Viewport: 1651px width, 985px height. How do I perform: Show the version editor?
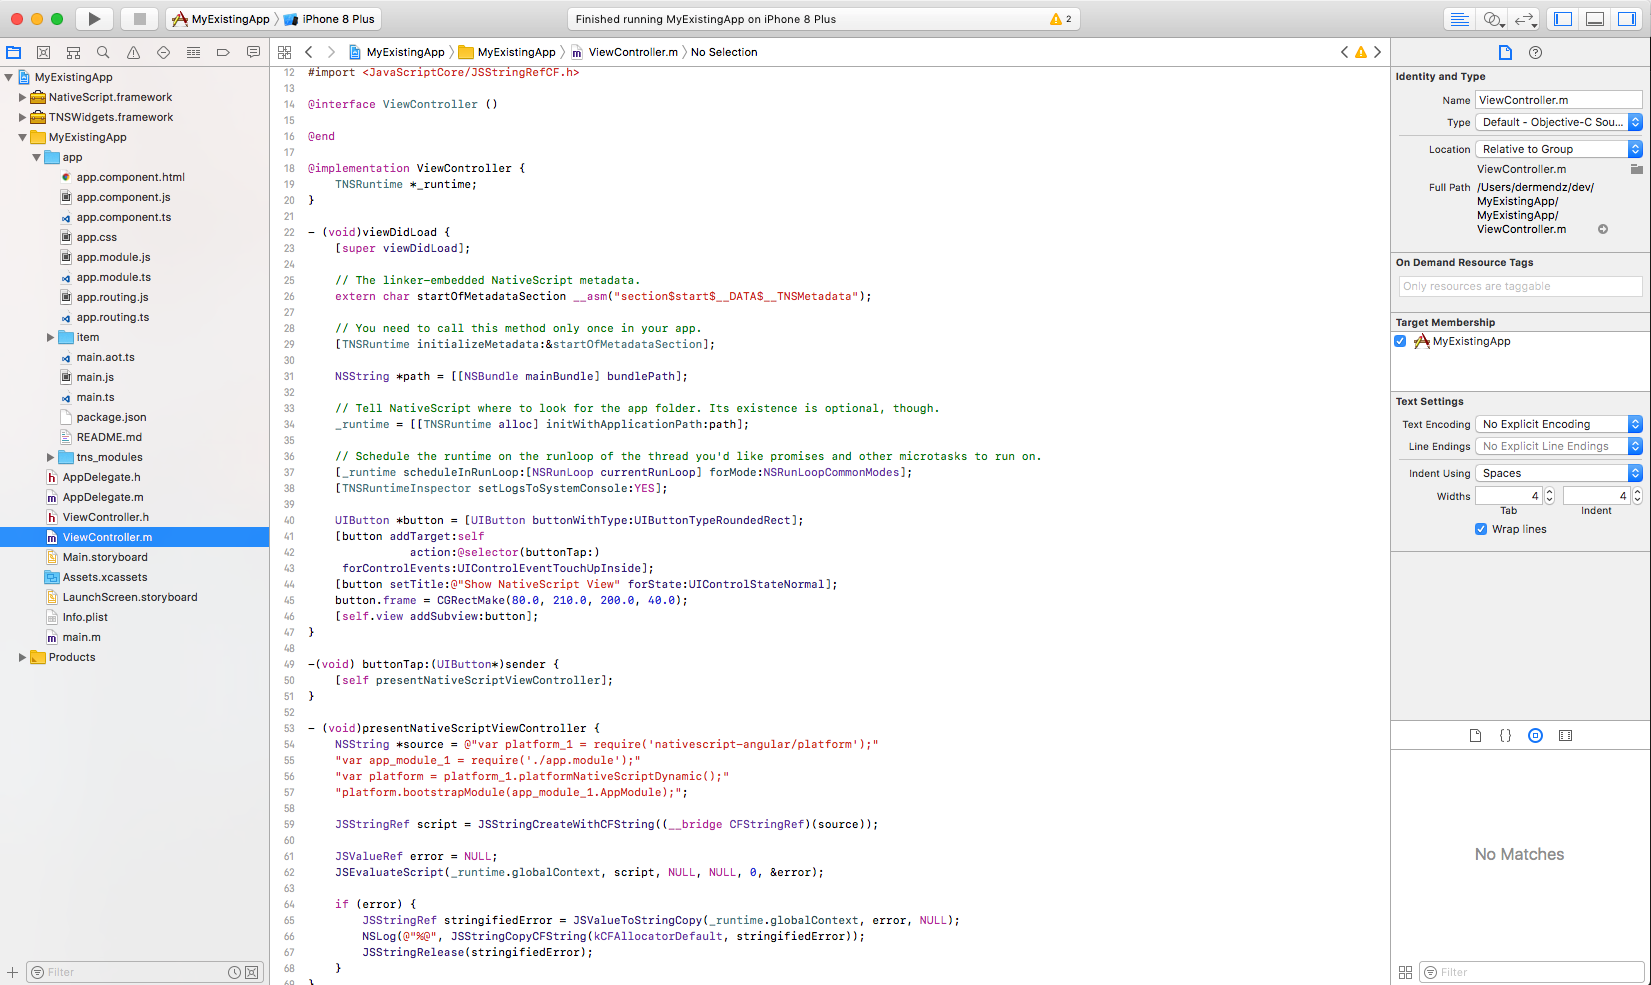pyautogui.click(x=1524, y=19)
